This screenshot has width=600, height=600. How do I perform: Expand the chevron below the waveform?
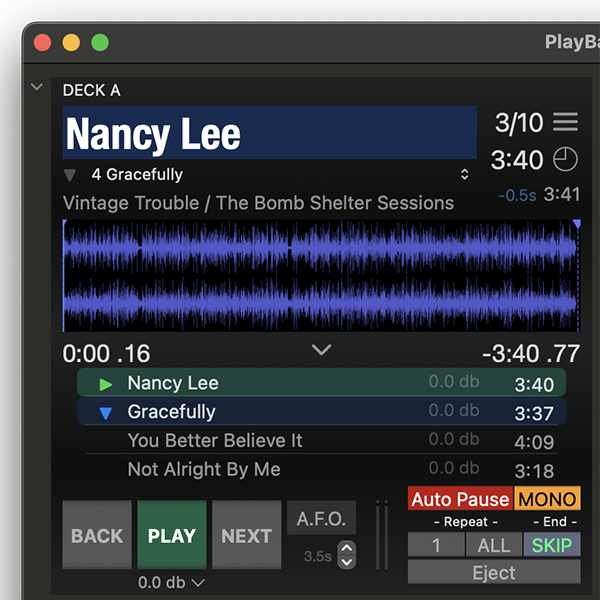321,350
